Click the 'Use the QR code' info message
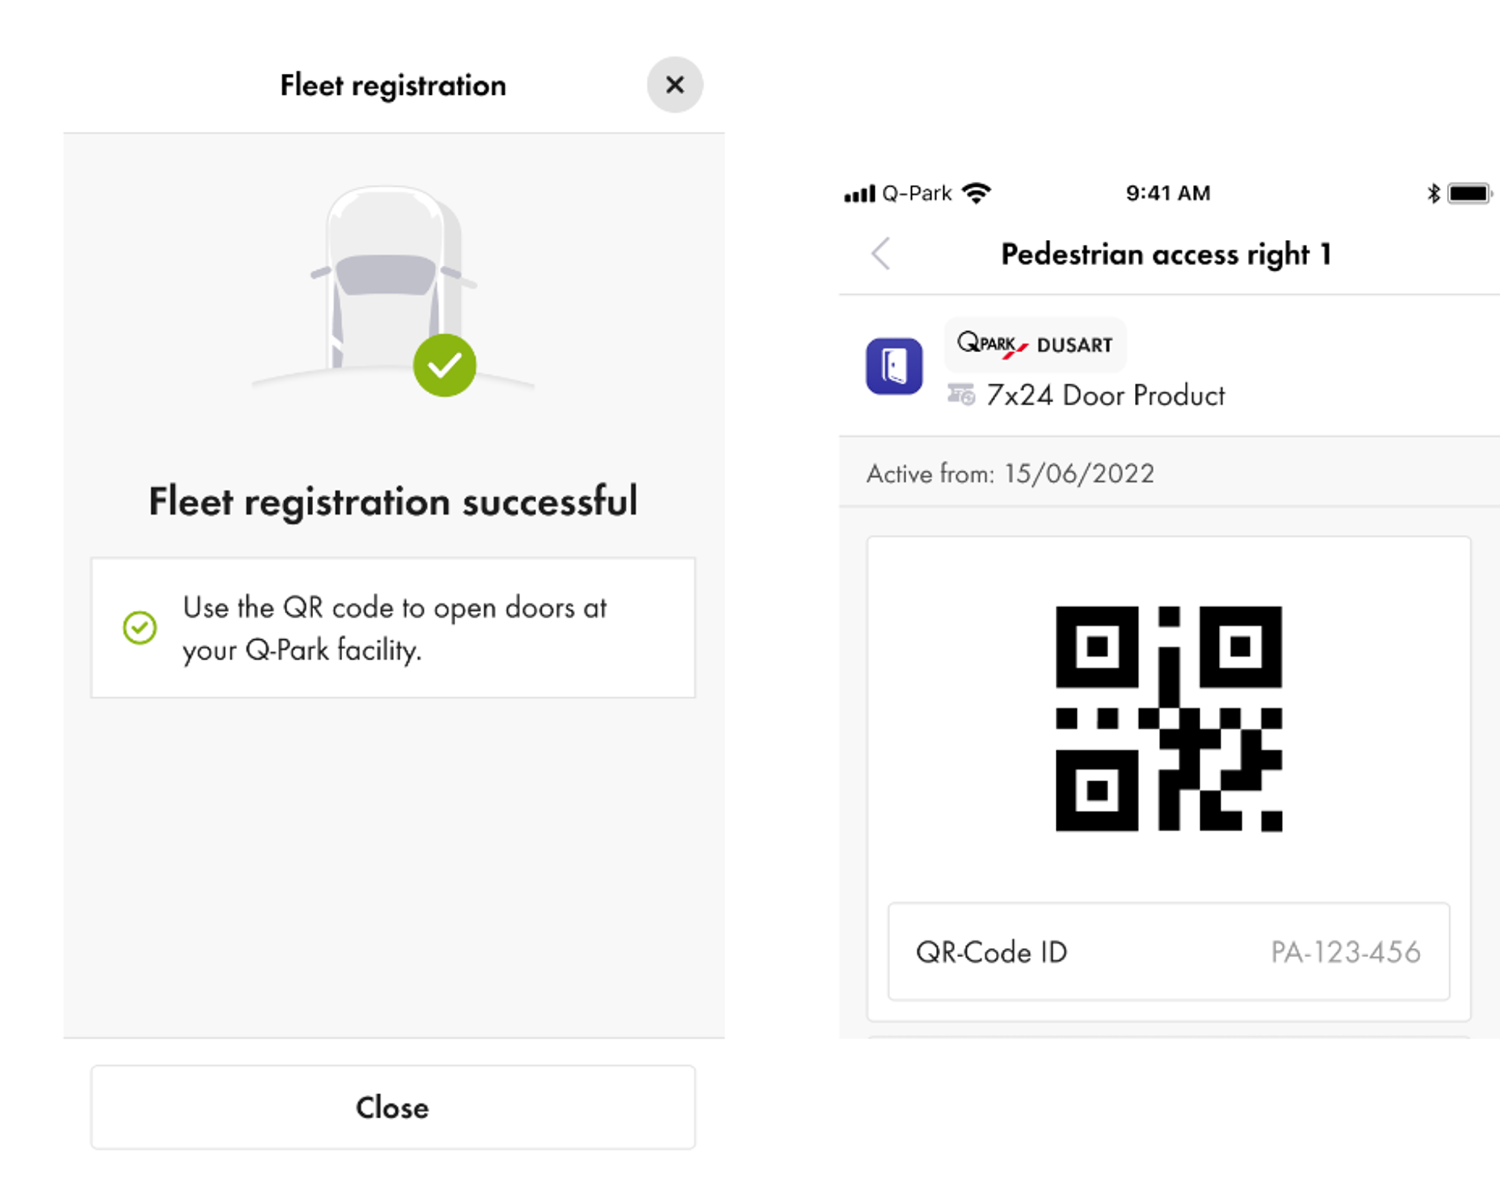Screen dimensions: 1500x1177 (x=394, y=628)
